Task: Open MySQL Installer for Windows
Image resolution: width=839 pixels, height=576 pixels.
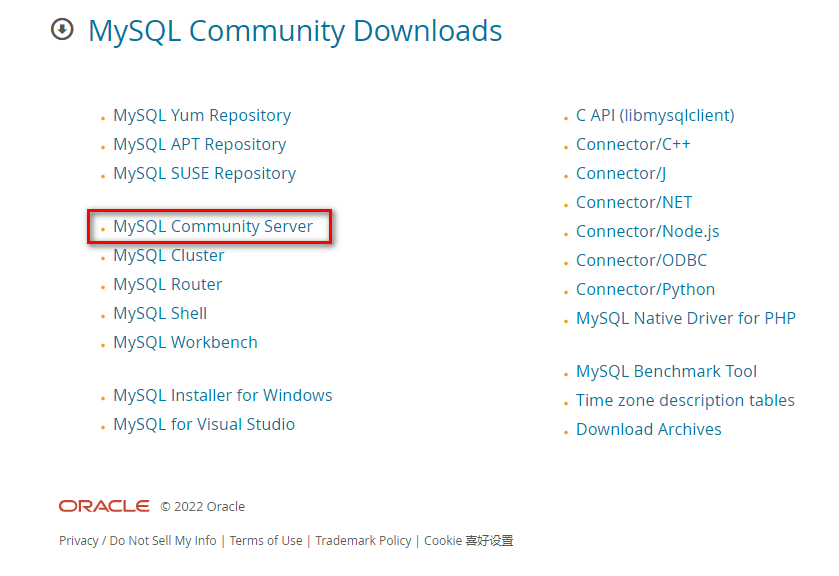Action: 223,395
